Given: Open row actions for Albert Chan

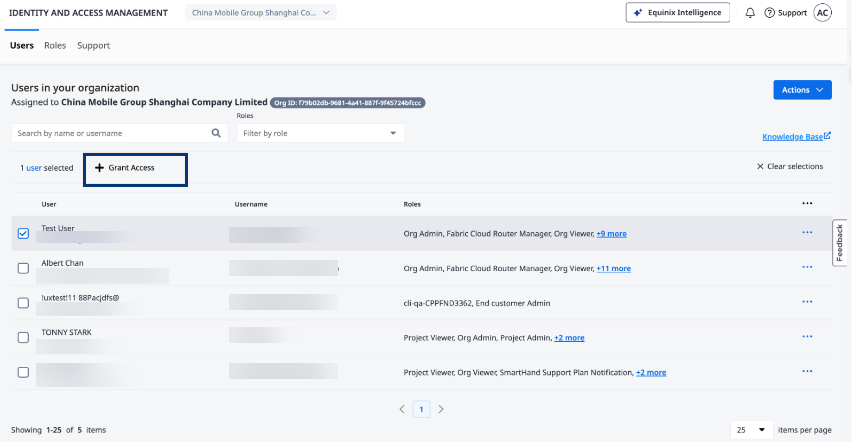Looking at the screenshot, I should coord(807,267).
